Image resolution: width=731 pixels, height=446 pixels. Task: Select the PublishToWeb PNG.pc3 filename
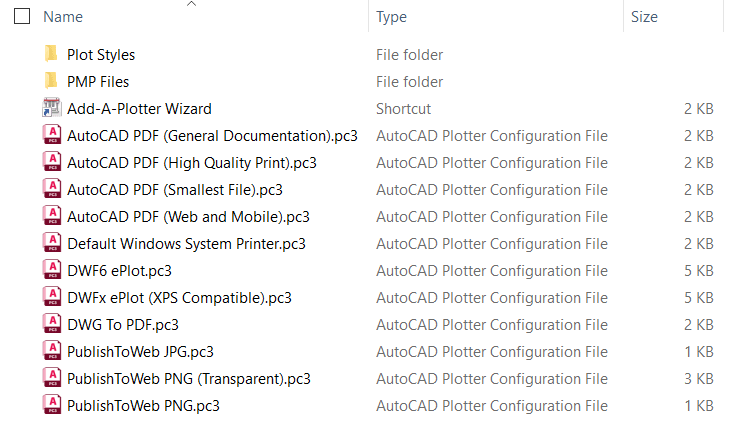[143, 405]
